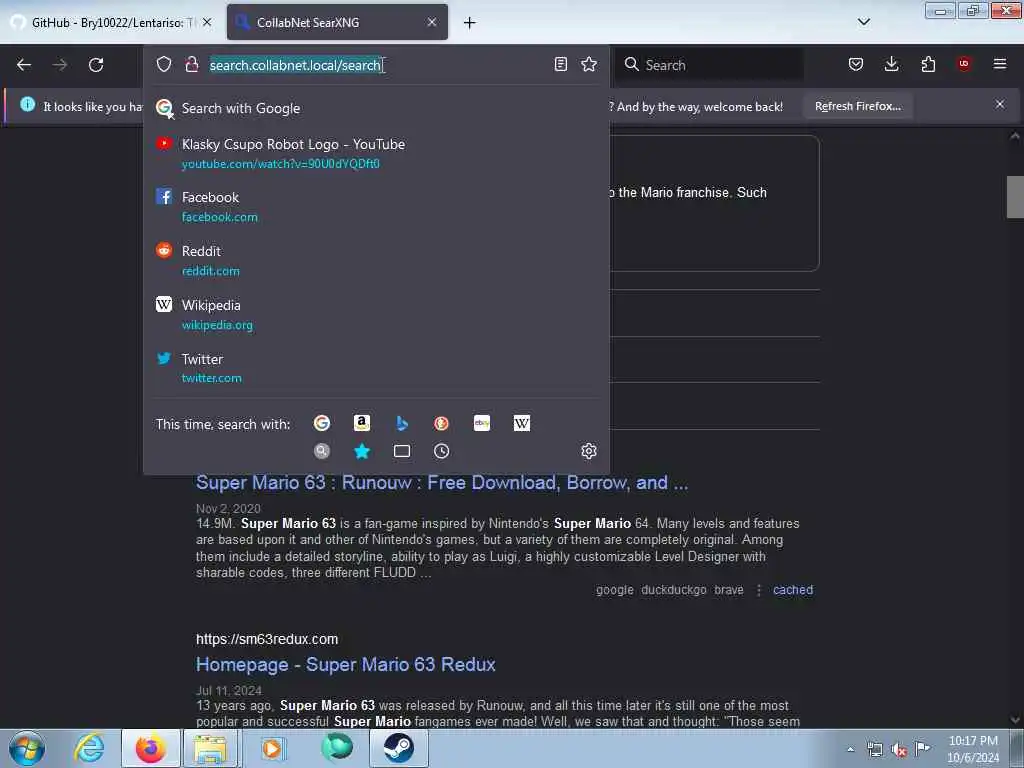Toggle reader view in address bar
1024x768 pixels.
tap(560, 64)
